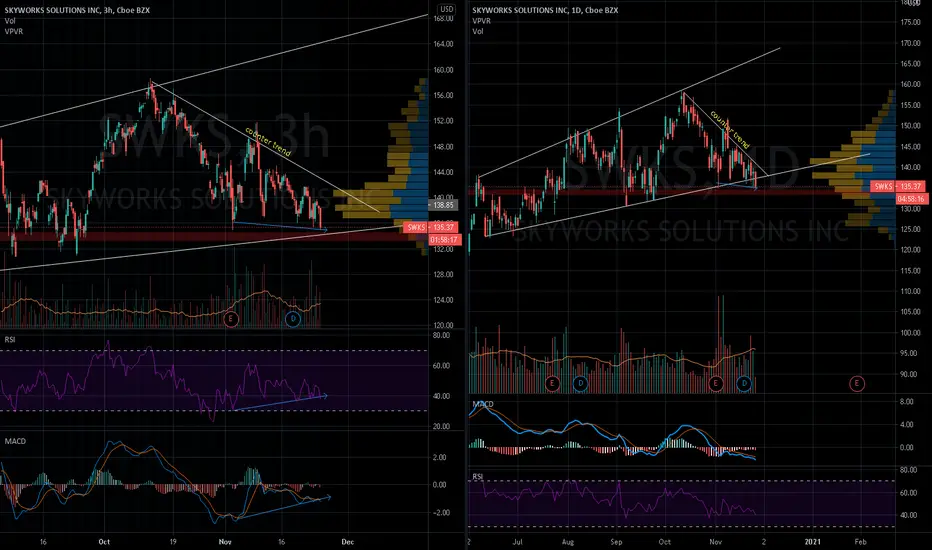
Task: Click upcoming earnings E marker near Feb 2021
Action: coord(857,384)
